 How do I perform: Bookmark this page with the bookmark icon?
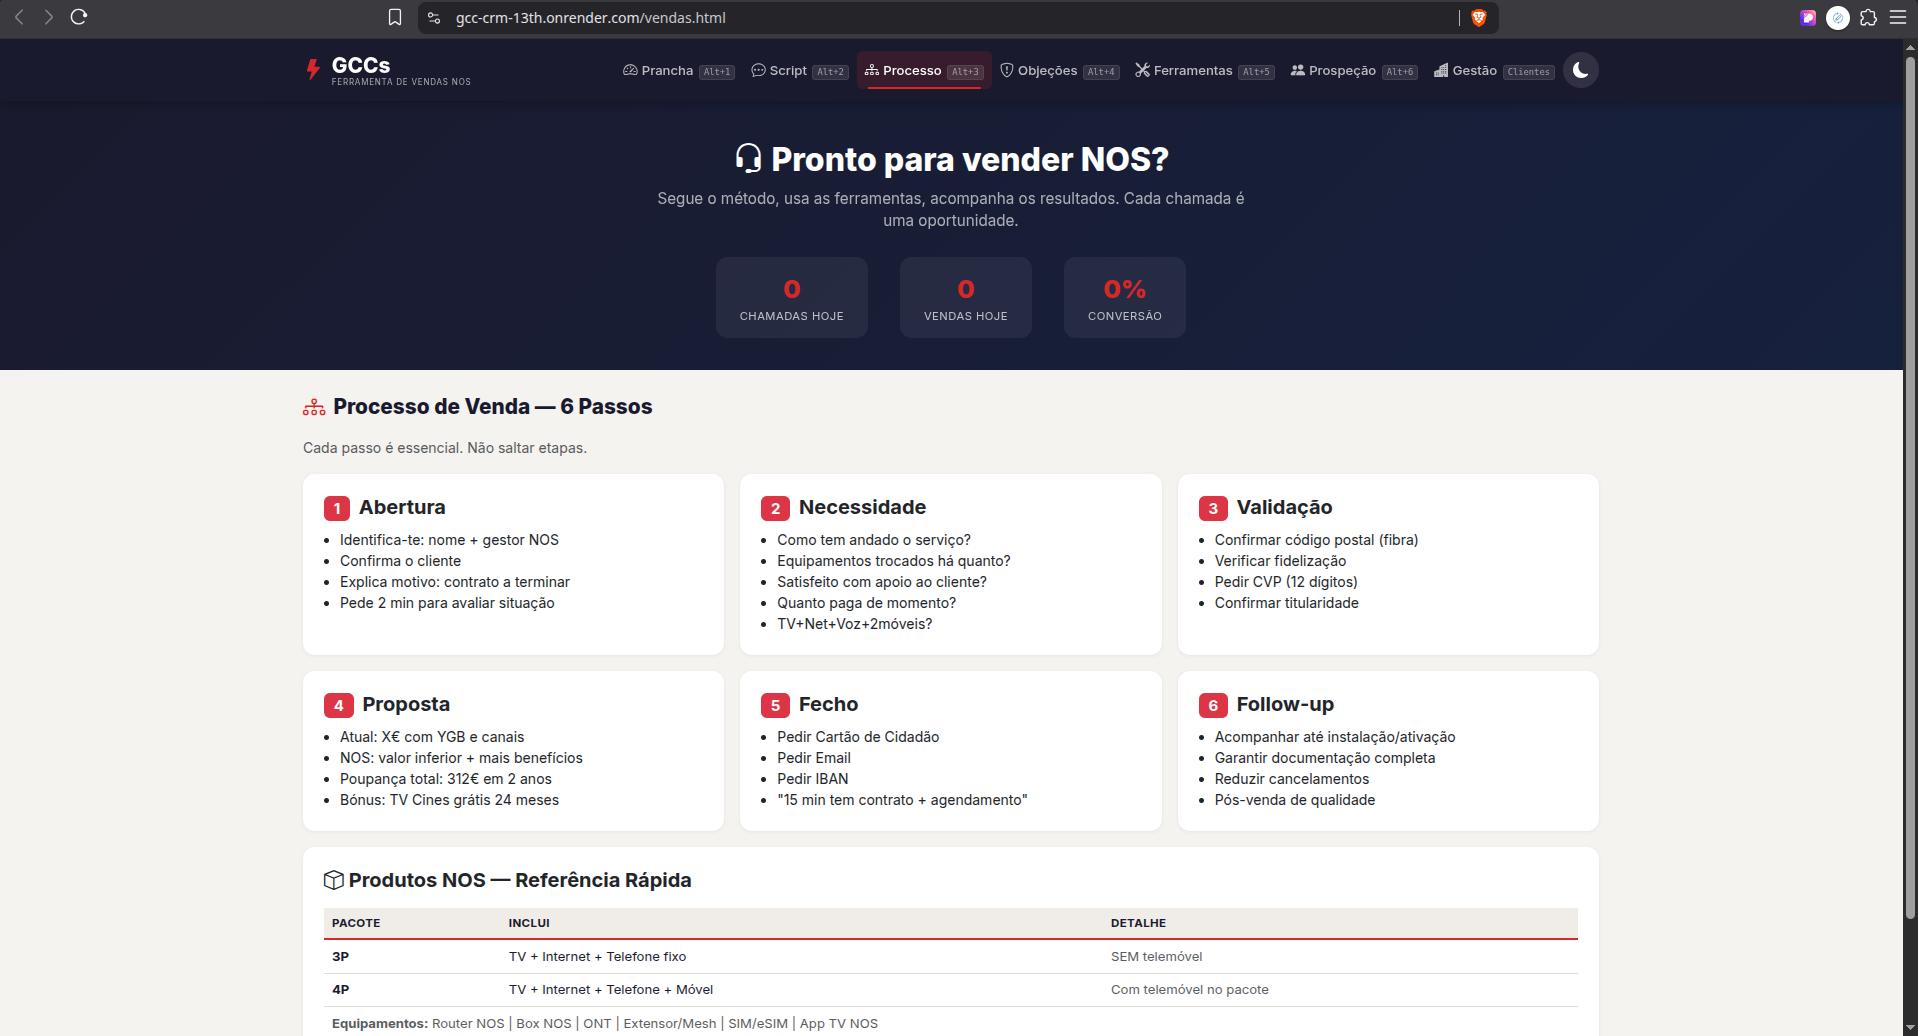click(395, 17)
